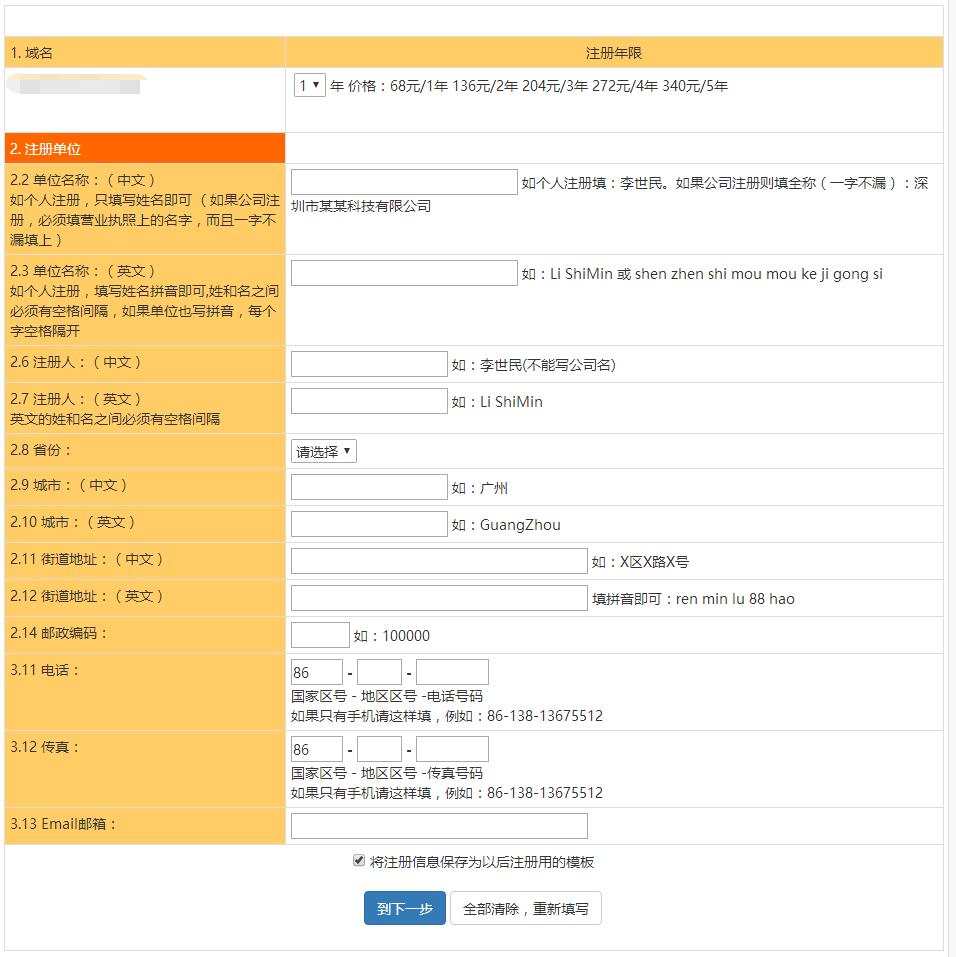Click the English registrant name field
Image resolution: width=956 pixels, height=957 pixels.
click(368, 401)
